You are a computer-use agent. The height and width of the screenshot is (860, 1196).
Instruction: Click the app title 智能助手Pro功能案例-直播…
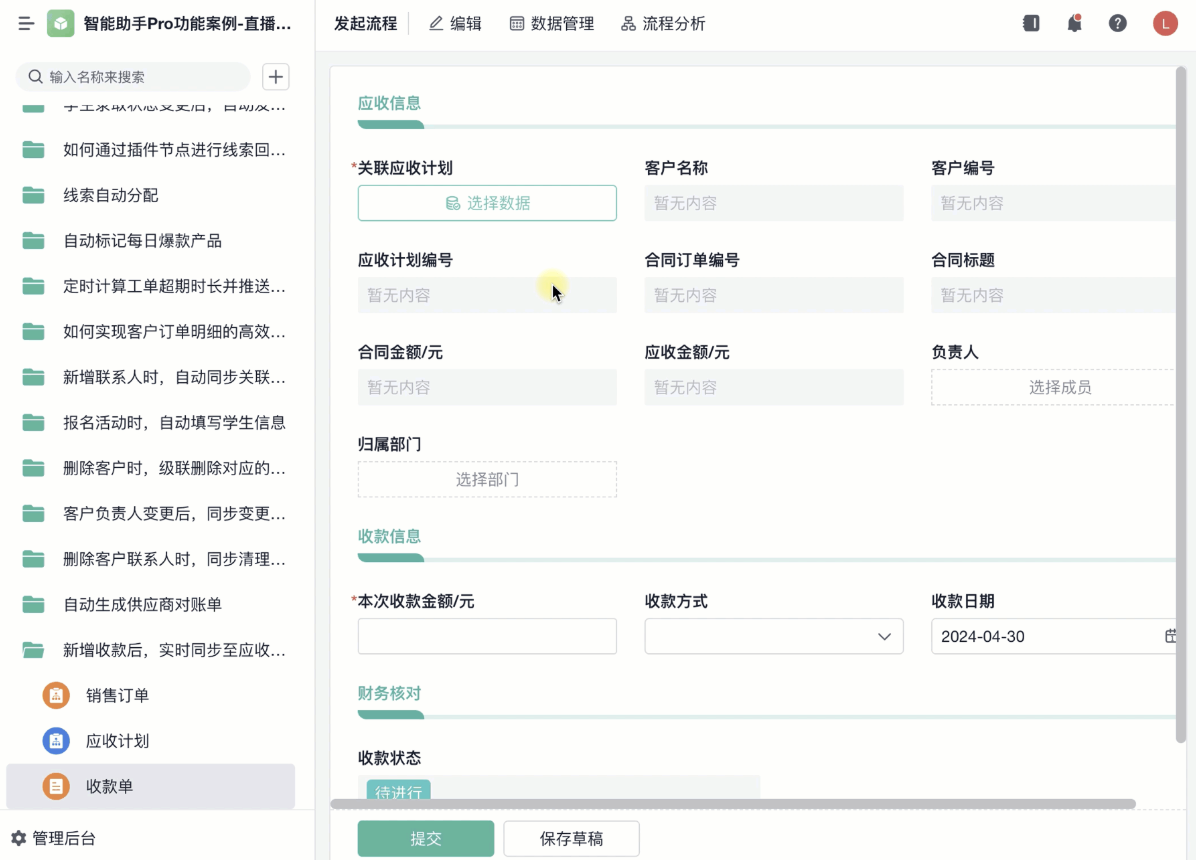point(187,24)
